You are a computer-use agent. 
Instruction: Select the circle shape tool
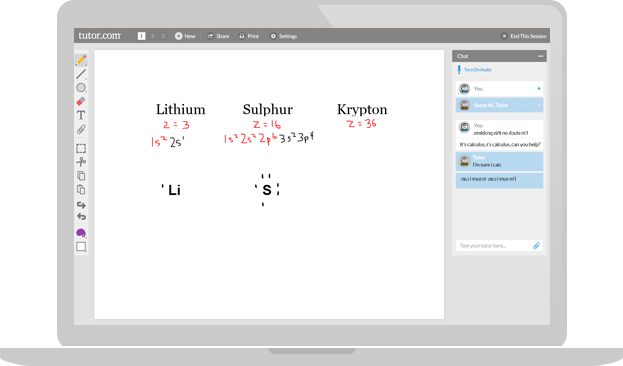pyautogui.click(x=81, y=88)
